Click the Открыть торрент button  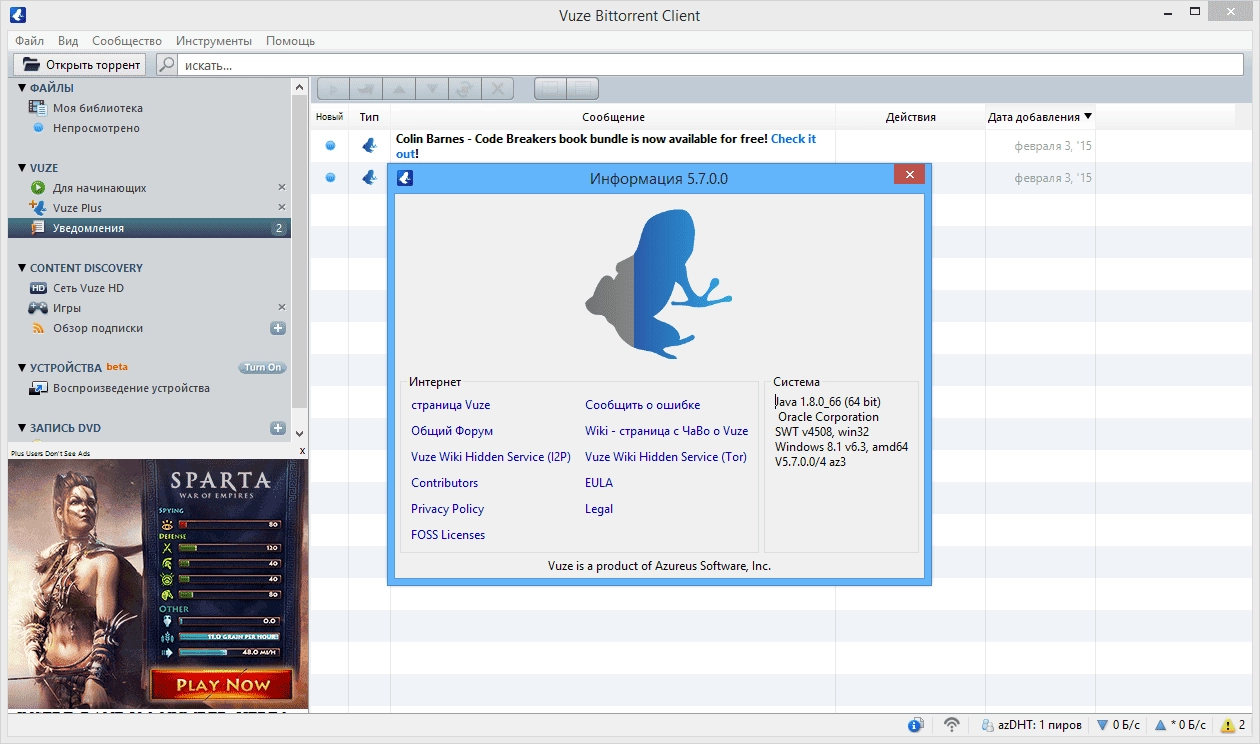(x=80, y=65)
